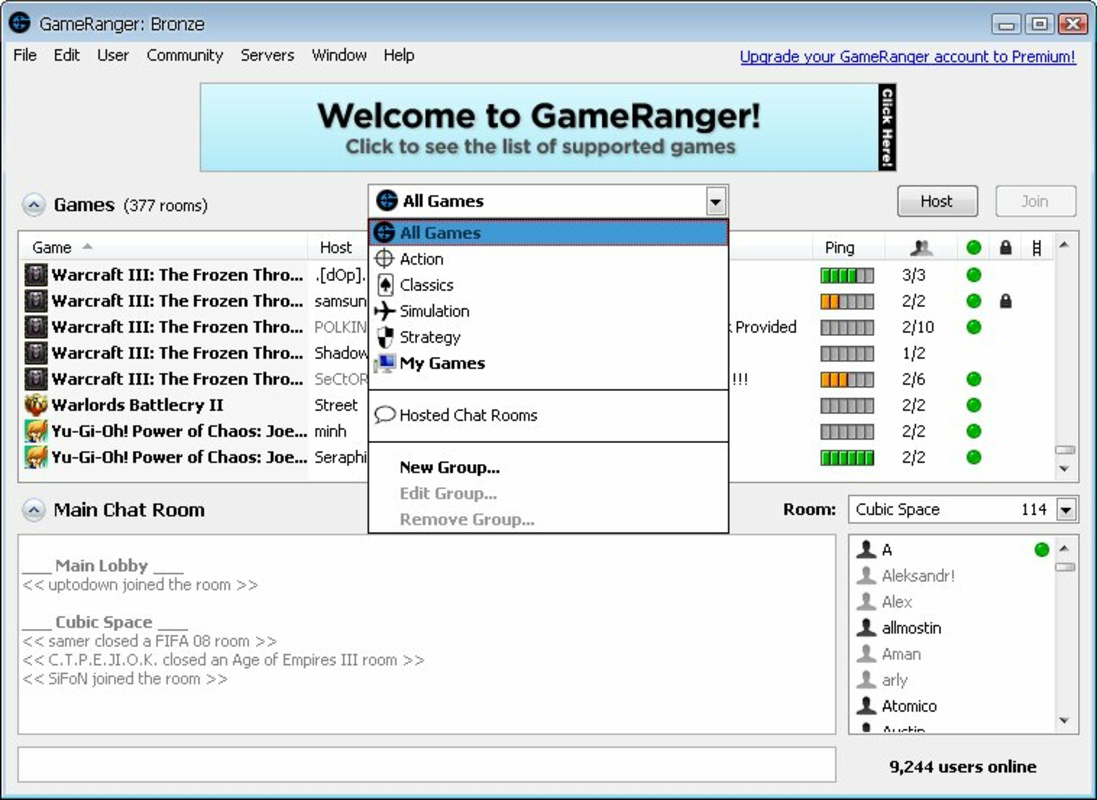This screenshot has width=1097, height=800.
Task: Click the user avatar icon beside allmostin
Action: tap(866, 627)
